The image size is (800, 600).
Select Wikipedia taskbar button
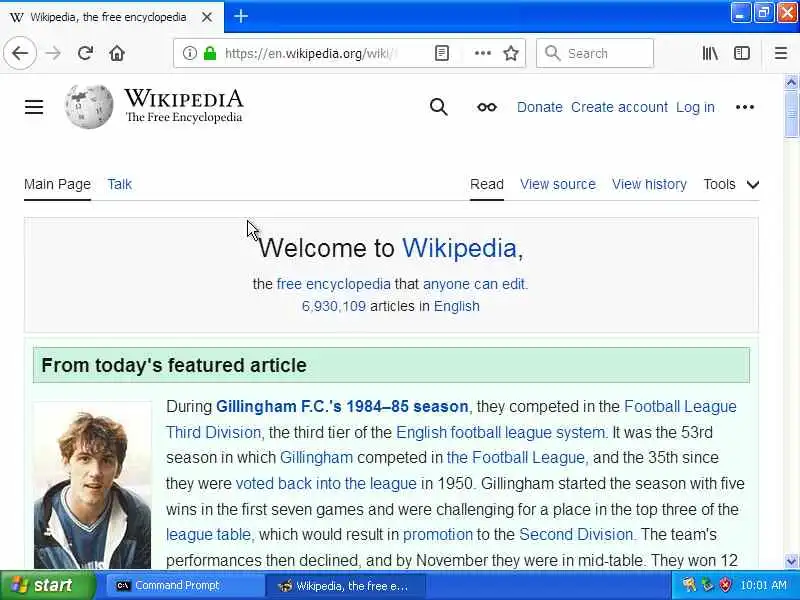pyautogui.click(x=346, y=586)
